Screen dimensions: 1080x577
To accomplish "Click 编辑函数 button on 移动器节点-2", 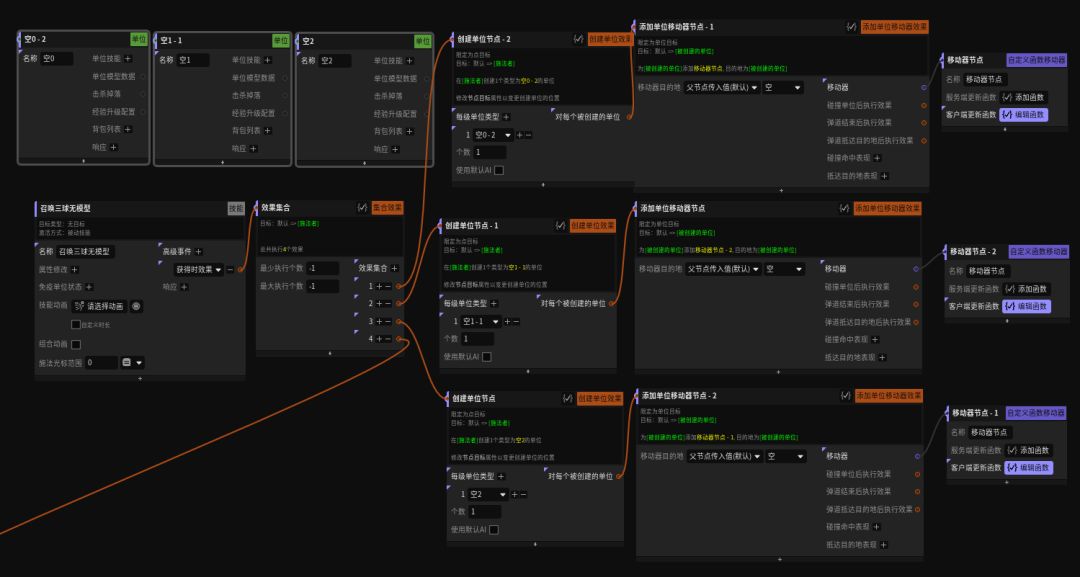I will click(1027, 306).
